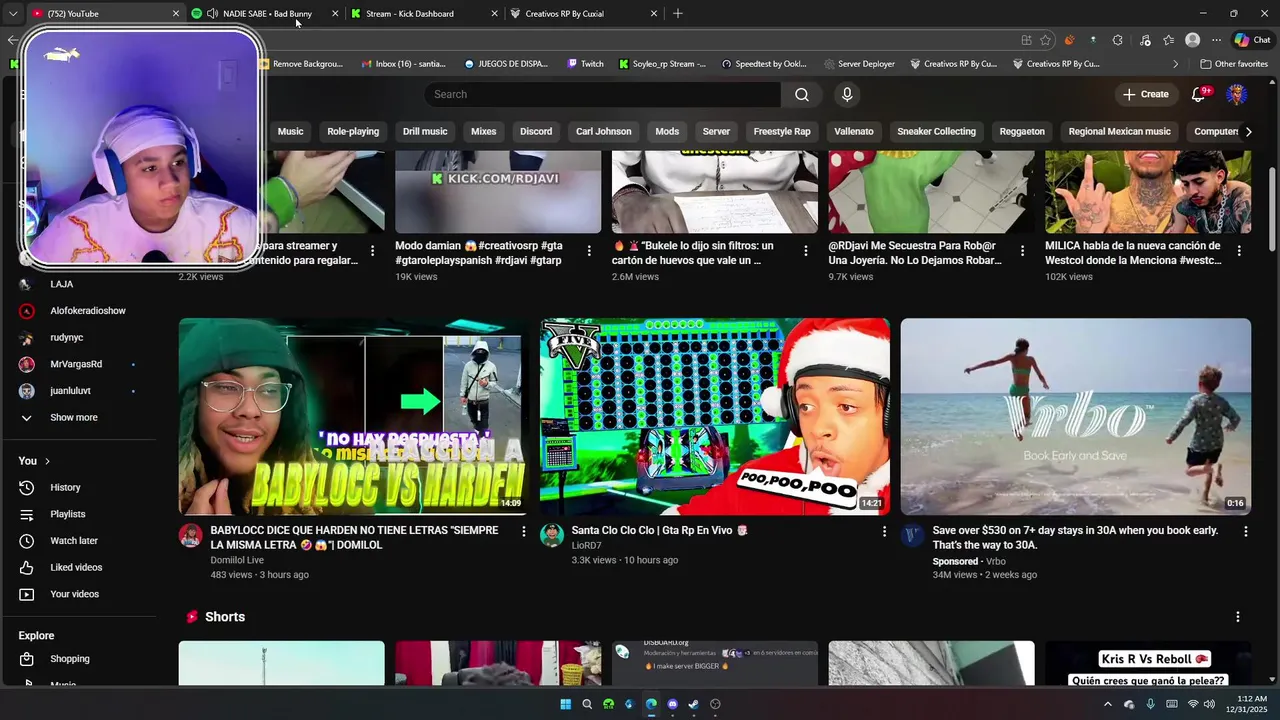The height and width of the screenshot is (720, 1280).
Task: Select the Role-playing topic chip
Action: click(353, 131)
